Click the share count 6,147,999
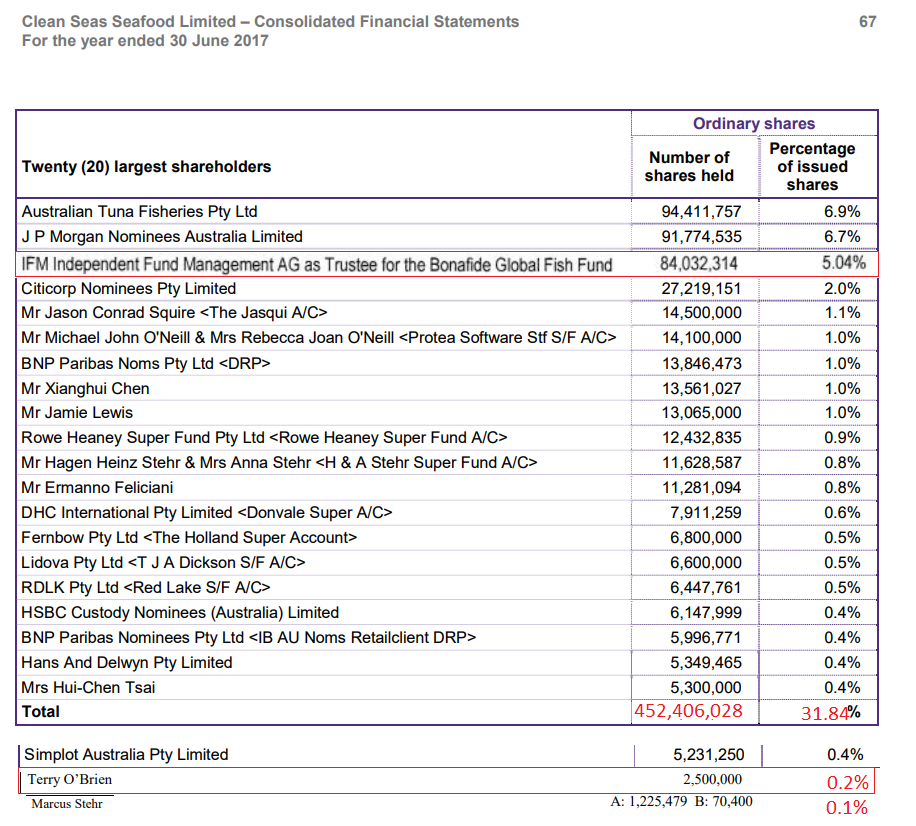The image size is (916, 826). point(705,613)
